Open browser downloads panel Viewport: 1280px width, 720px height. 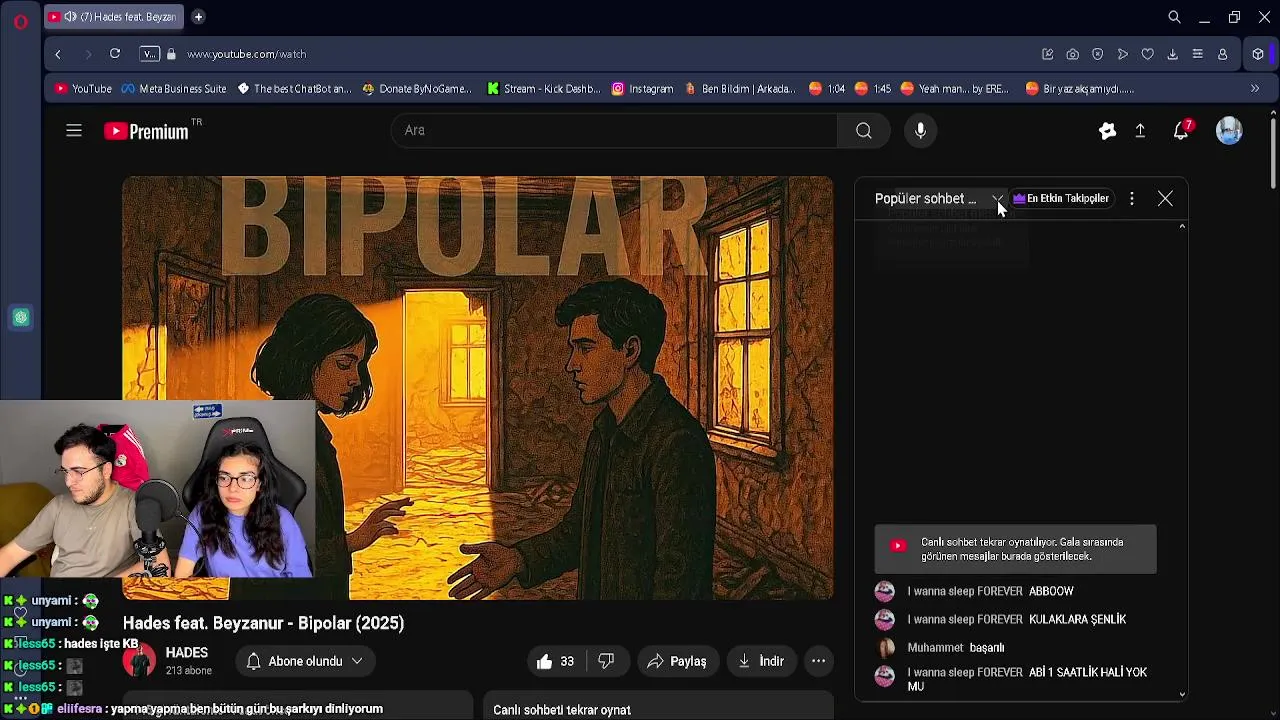click(x=1172, y=54)
